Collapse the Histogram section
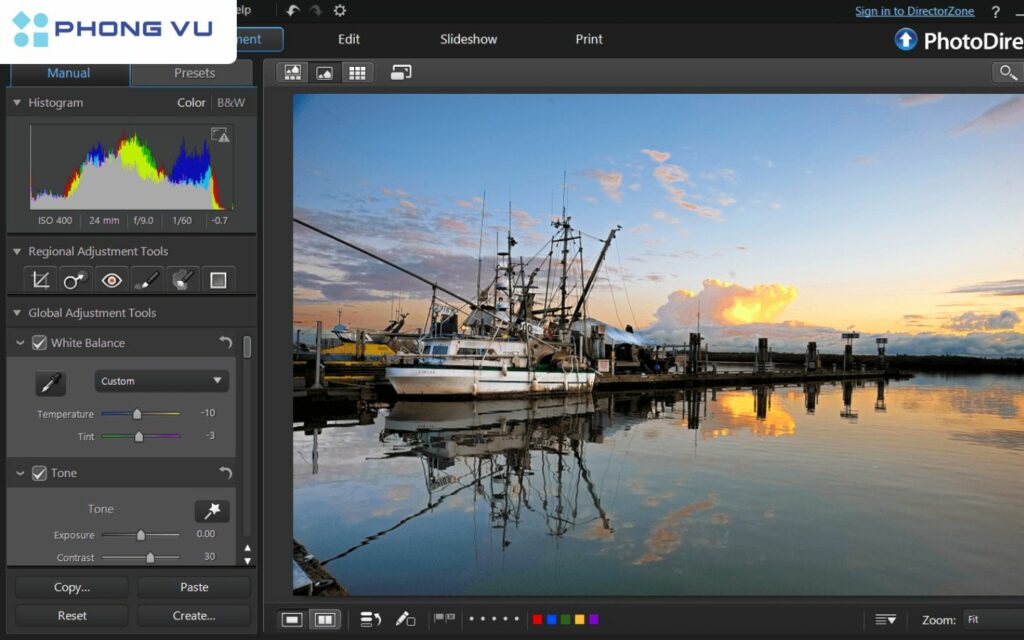Image resolution: width=1024 pixels, height=640 pixels. pos(17,103)
